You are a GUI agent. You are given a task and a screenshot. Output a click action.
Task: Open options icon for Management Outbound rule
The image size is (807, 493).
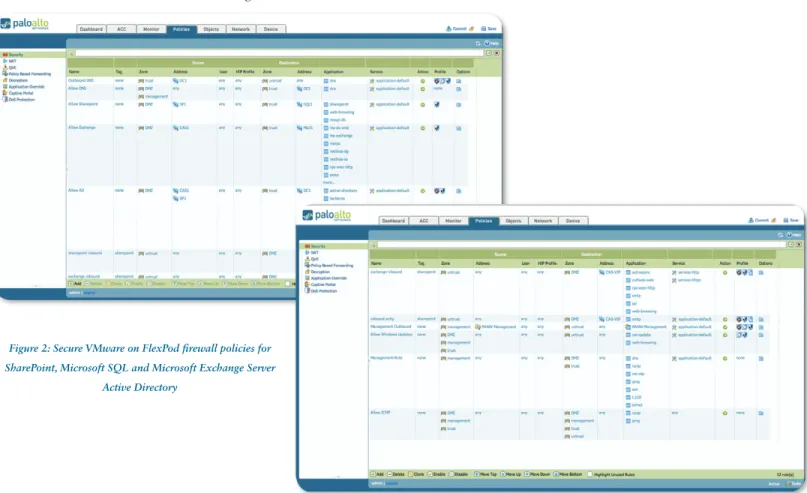[x=761, y=327]
